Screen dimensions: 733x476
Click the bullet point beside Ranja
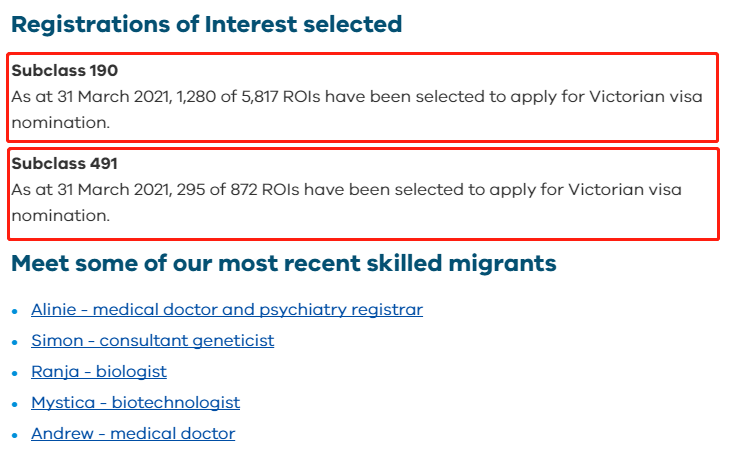tap(15, 373)
